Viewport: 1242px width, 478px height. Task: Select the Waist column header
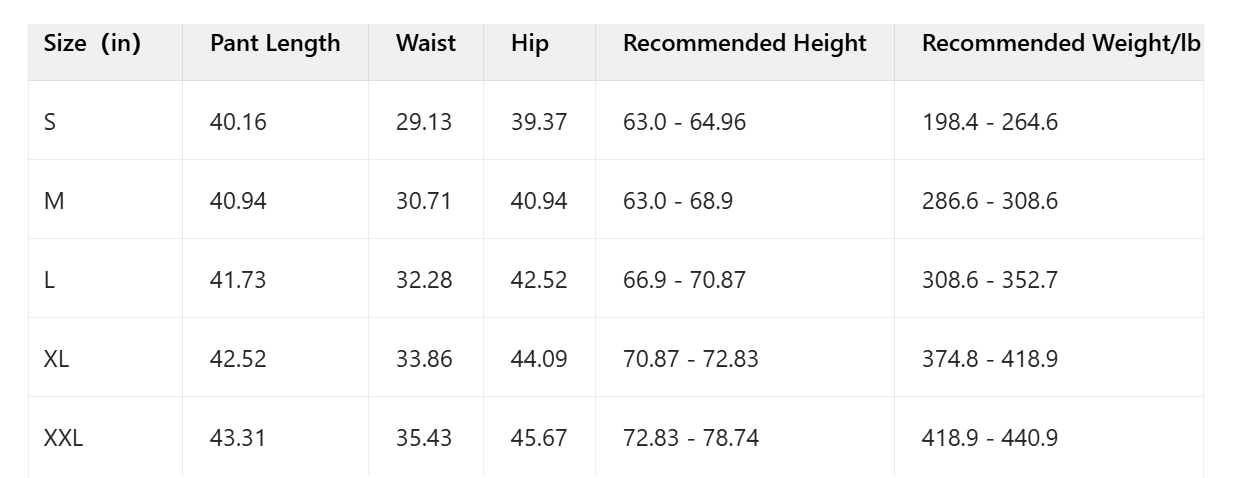coord(425,44)
